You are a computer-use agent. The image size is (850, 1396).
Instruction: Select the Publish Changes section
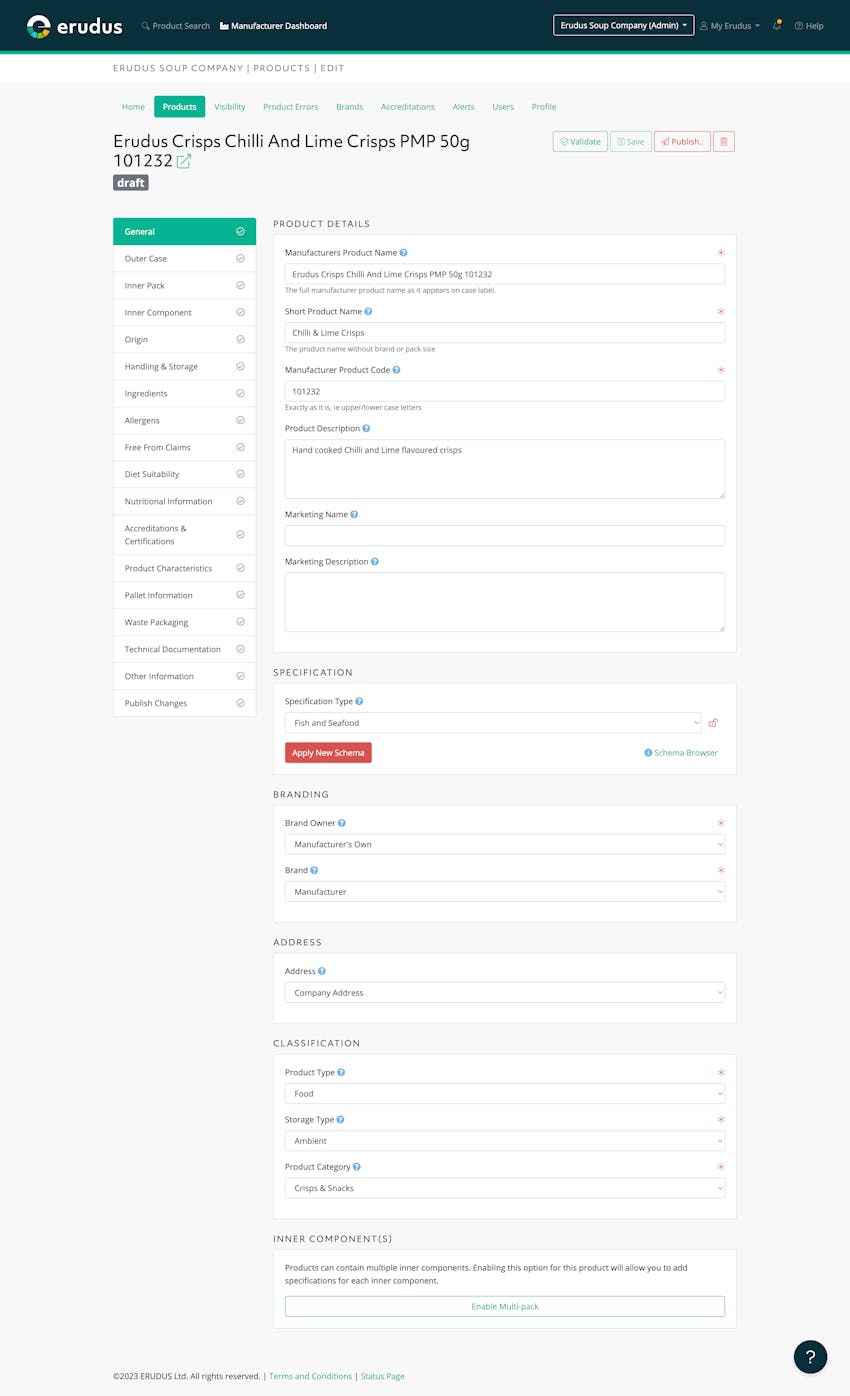point(184,704)
